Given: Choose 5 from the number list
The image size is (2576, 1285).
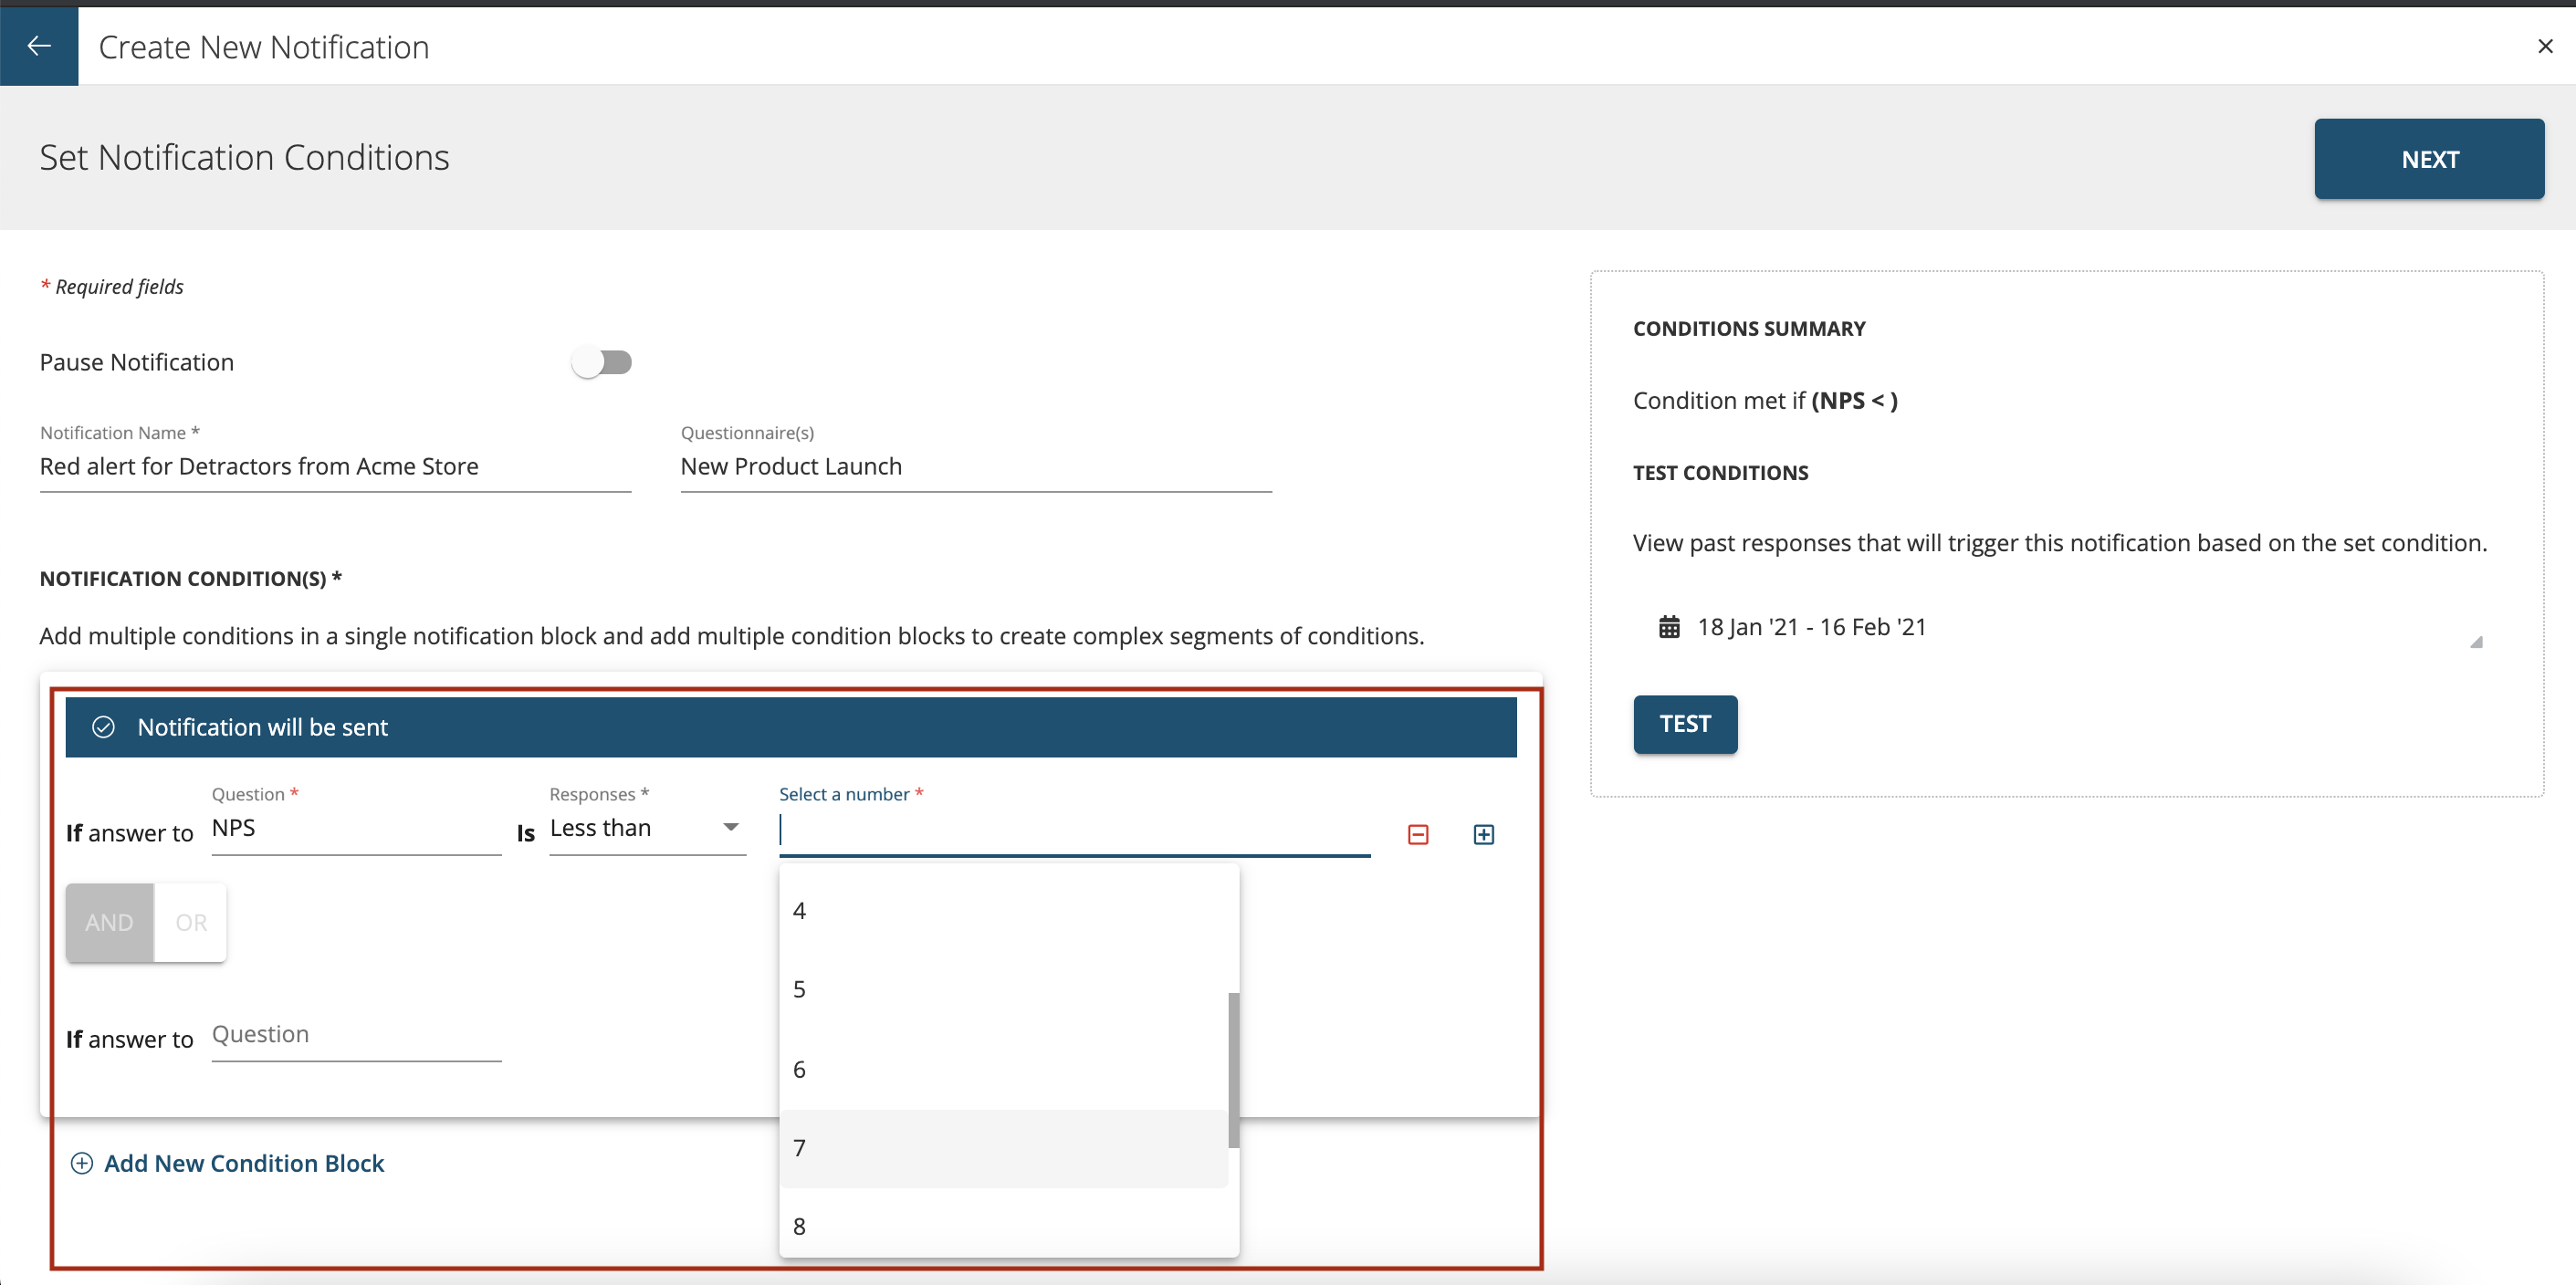Looking at the screenshot, I should (1003, 989).
